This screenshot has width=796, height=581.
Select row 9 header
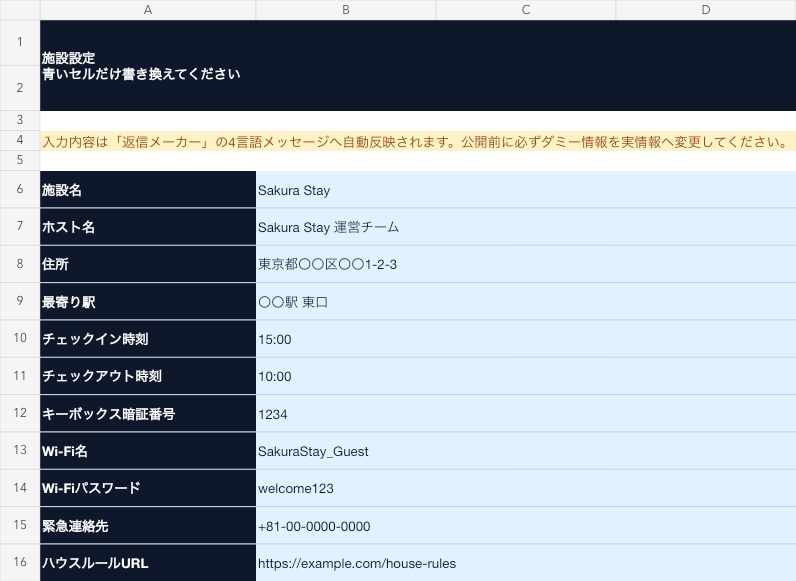pos(20,301)
